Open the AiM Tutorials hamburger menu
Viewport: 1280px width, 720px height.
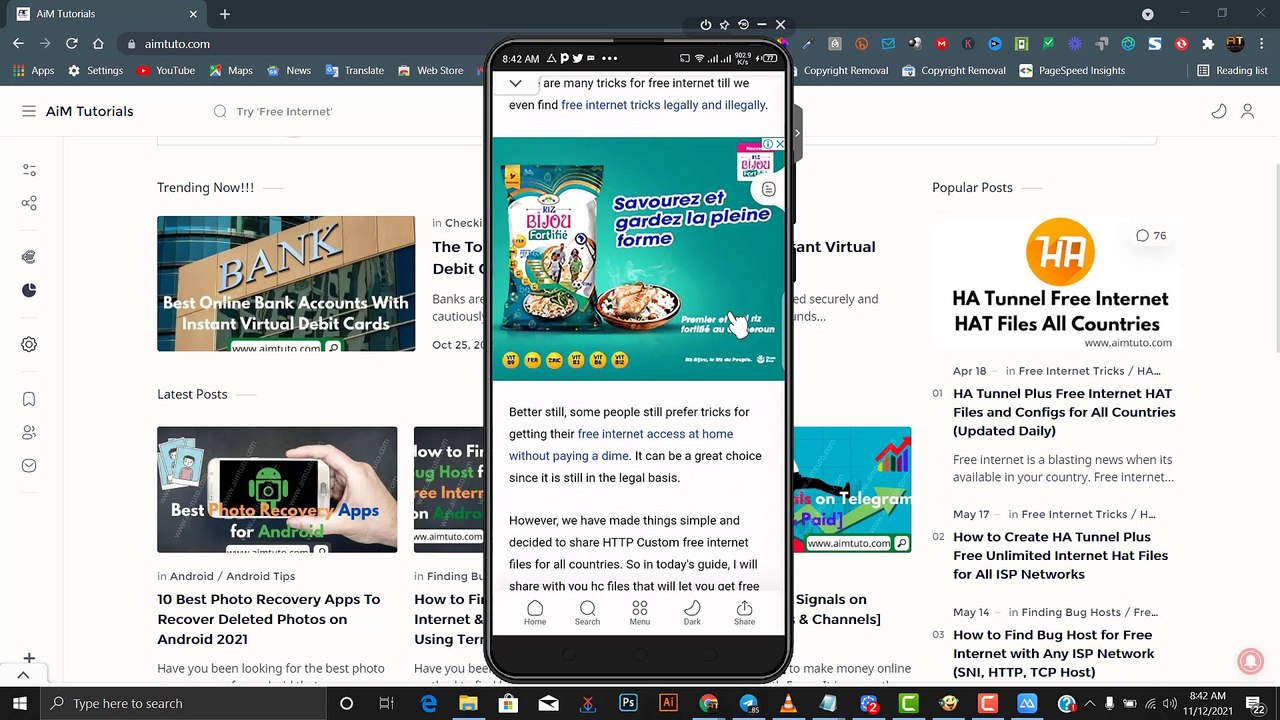pyautogui.click(x=29, y=111)
